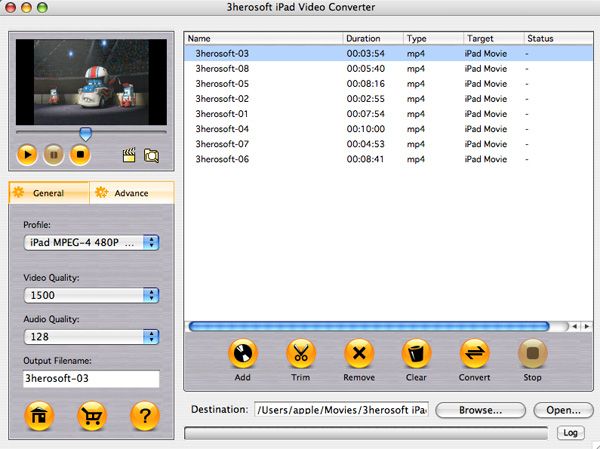The height and width of the screenshot is (449, 600).
Task: Click the Browse... button
Action: point(480,410)
